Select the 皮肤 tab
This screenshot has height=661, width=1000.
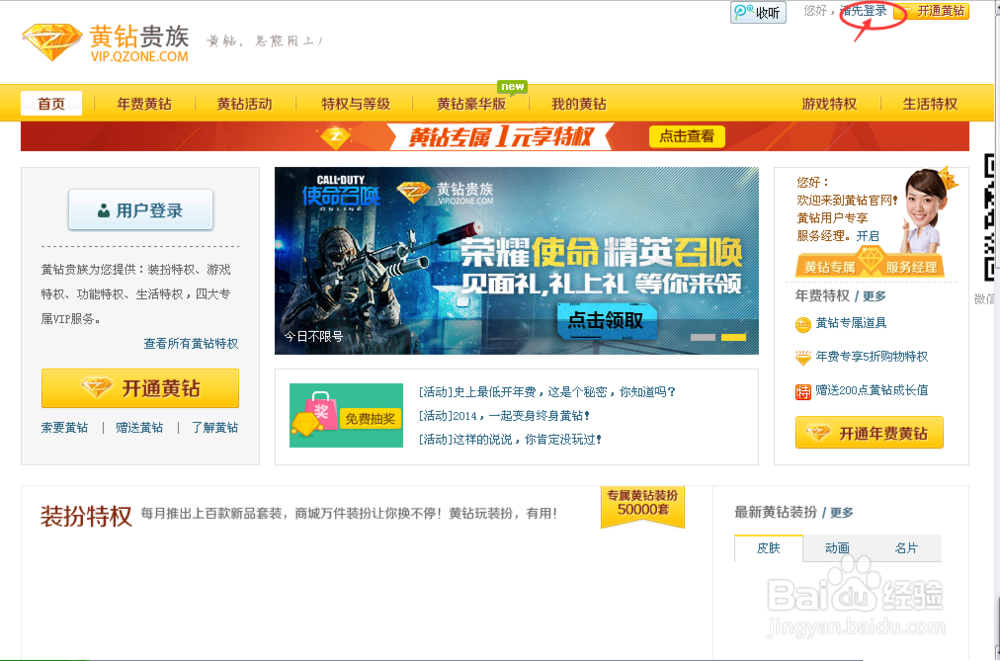[x=768, y=548]
